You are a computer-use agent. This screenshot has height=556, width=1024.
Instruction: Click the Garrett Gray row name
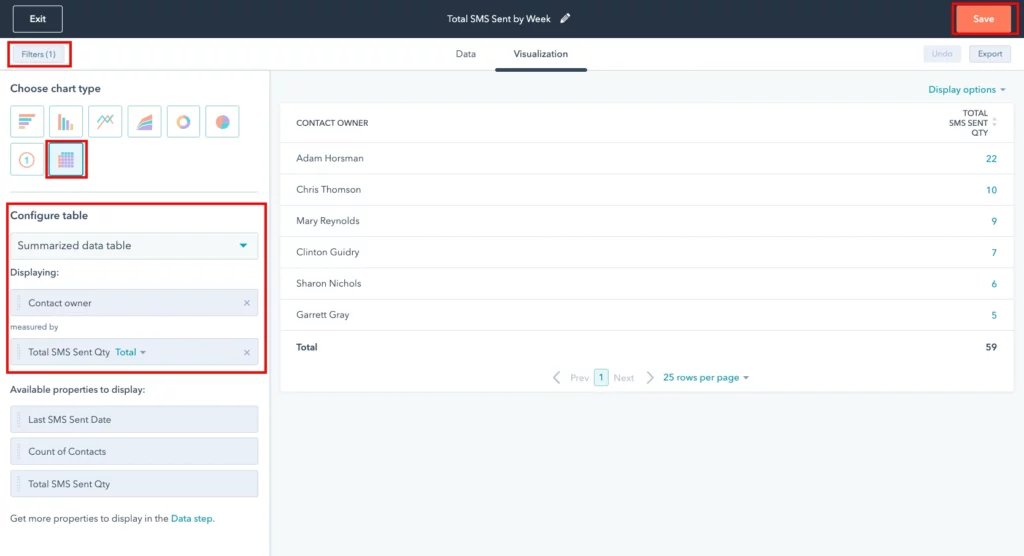coord(323,315)
